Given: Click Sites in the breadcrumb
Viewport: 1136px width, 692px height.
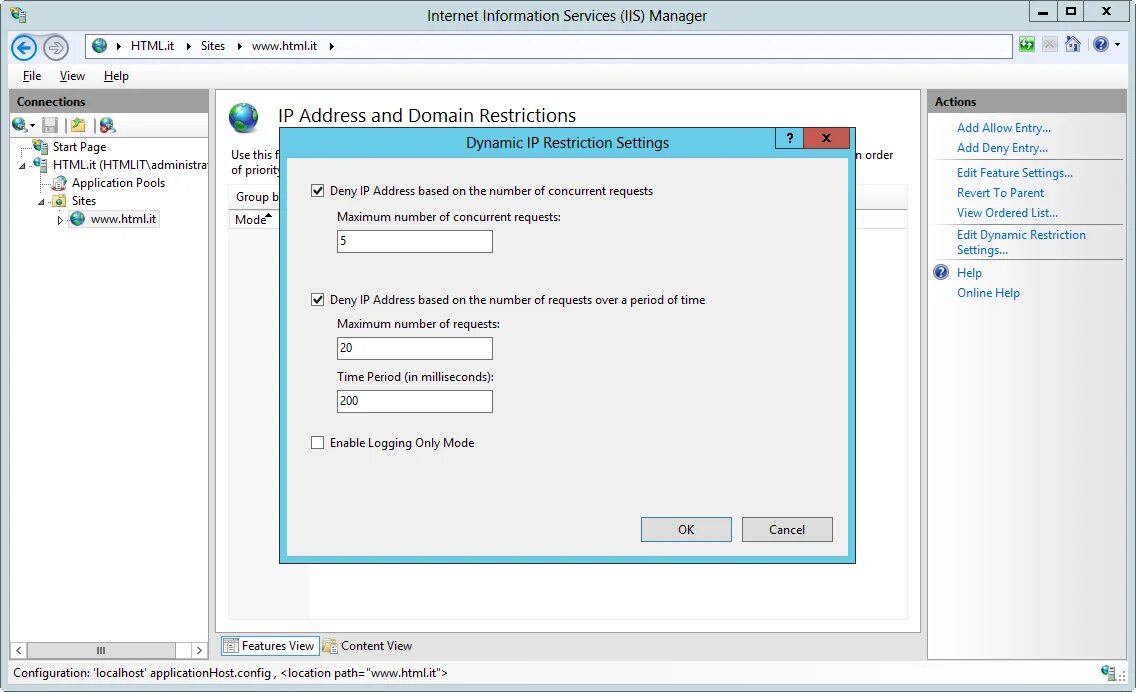Looking at the screenshot, I should 212,46.
